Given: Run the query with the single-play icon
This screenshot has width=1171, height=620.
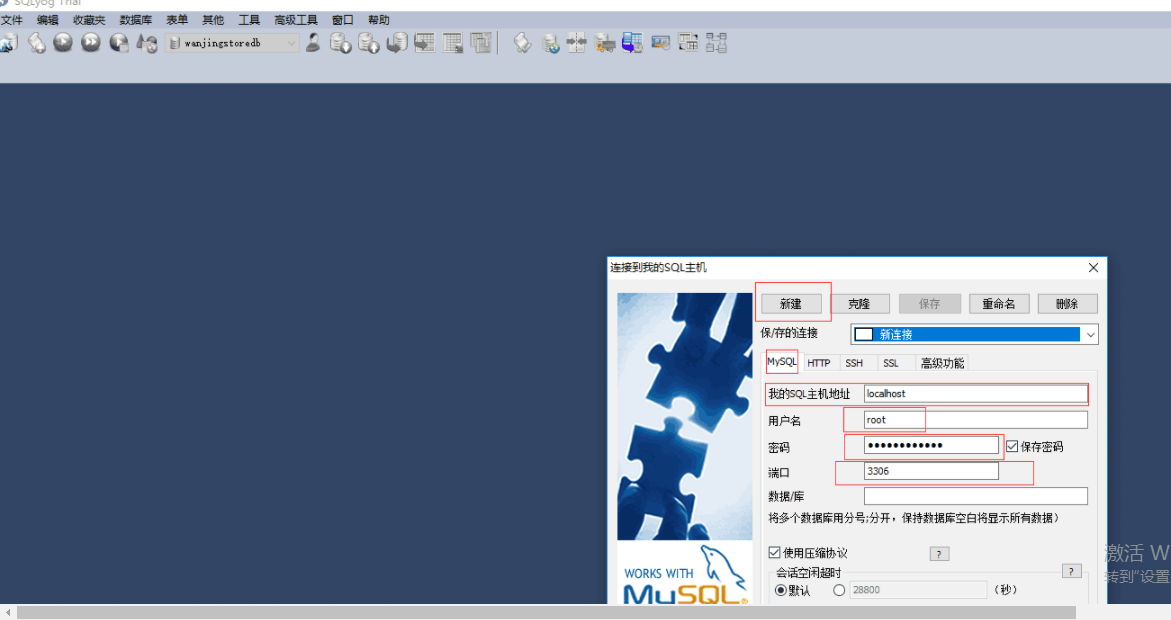Looking at the screenshot, I should coord(63,43).
